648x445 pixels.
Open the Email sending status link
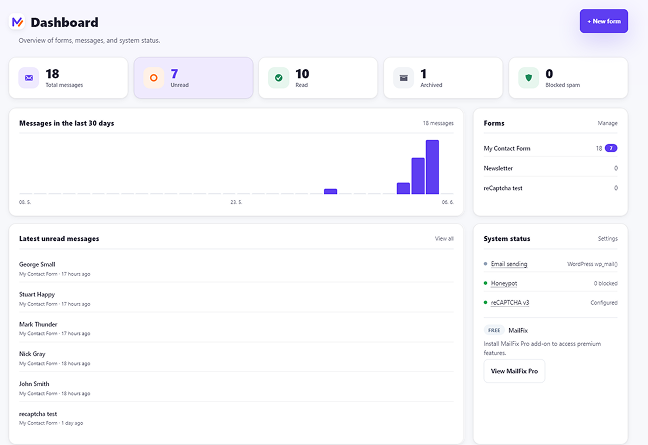coord(509,264)
